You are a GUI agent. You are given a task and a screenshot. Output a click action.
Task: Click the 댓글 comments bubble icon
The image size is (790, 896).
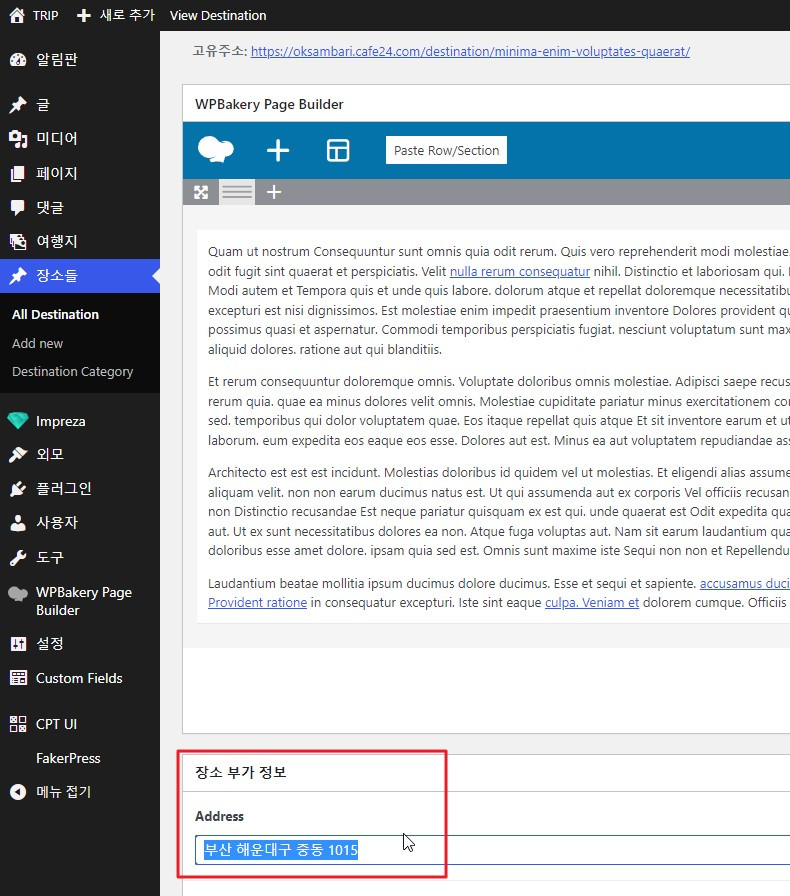18,207
